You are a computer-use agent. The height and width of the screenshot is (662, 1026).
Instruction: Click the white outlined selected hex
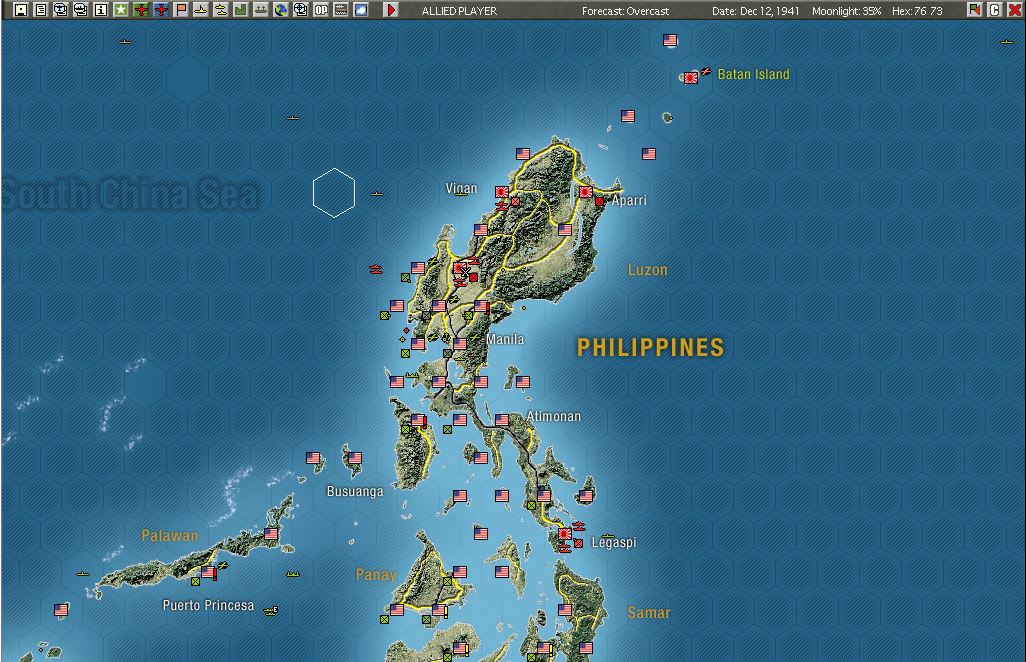[334, 192]
